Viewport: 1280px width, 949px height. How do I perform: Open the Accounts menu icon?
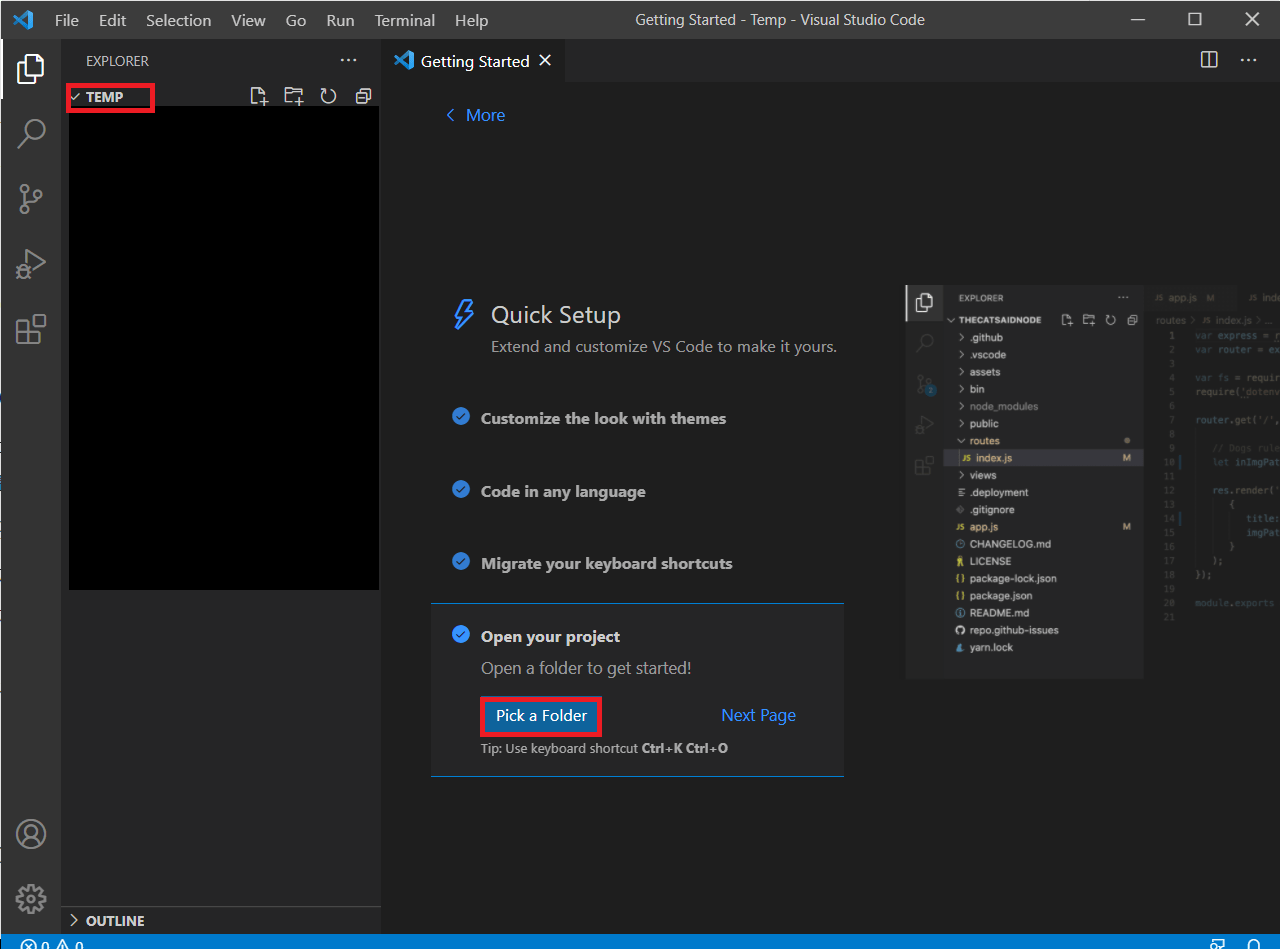click(x=31, y=834)
